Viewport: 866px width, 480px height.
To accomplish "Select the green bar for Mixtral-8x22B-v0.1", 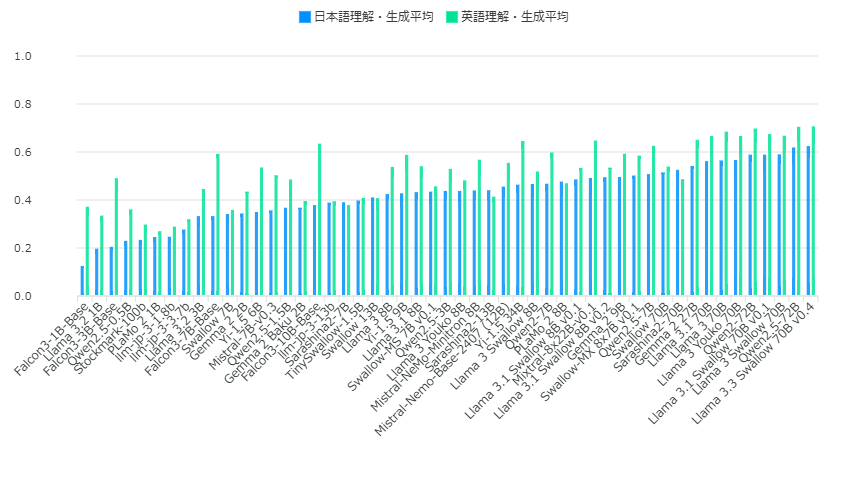I will click(595, 219).
